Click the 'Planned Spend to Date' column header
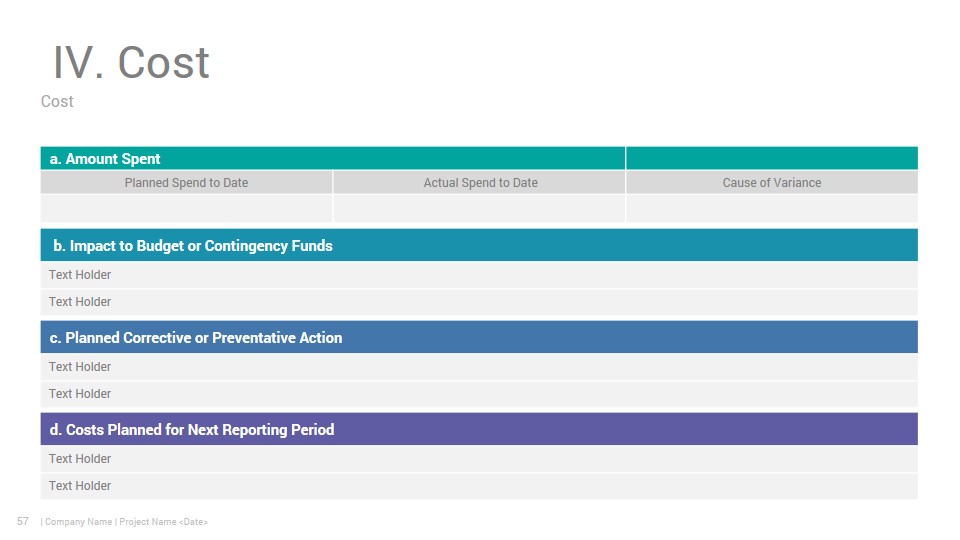 click(186, 182)
